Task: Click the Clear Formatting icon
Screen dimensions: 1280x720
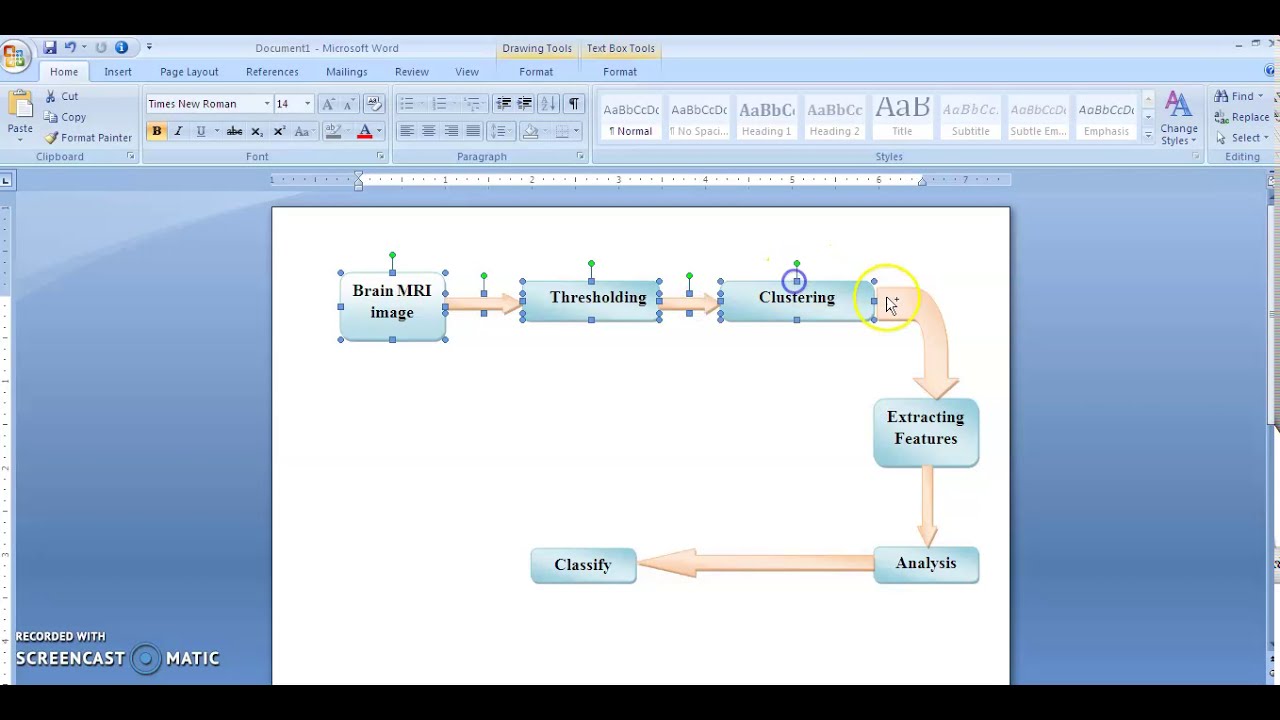Action: [x=374, y=104]
